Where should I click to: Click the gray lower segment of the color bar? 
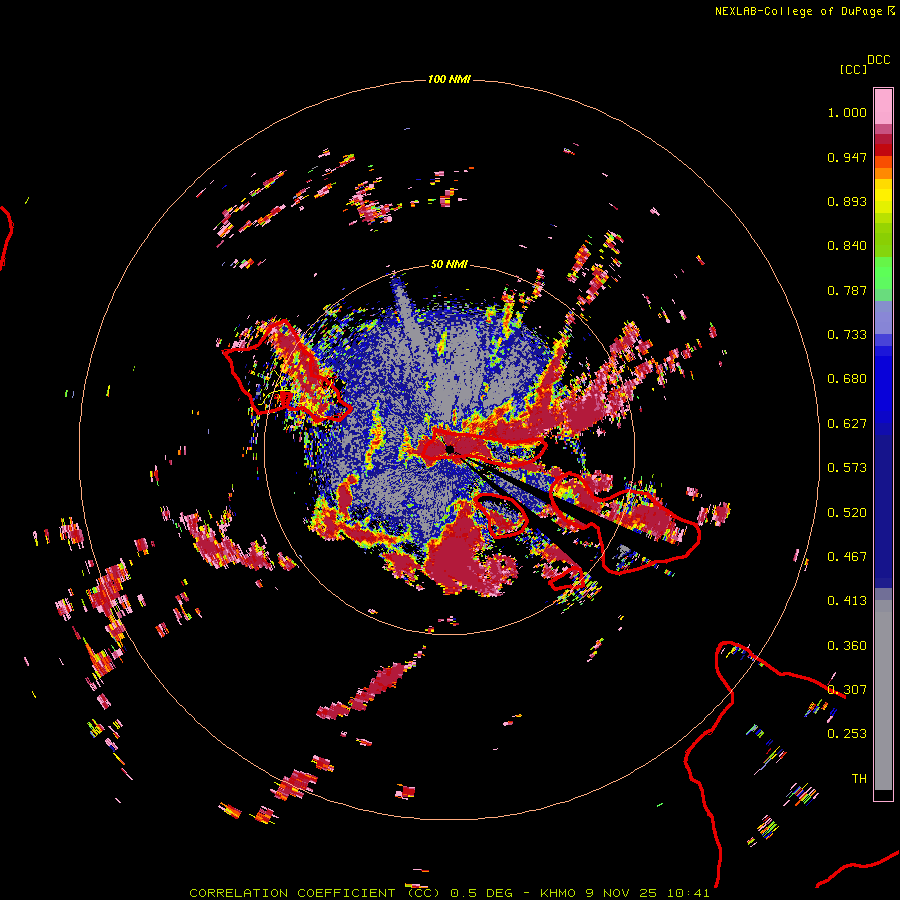pos(883,695)
